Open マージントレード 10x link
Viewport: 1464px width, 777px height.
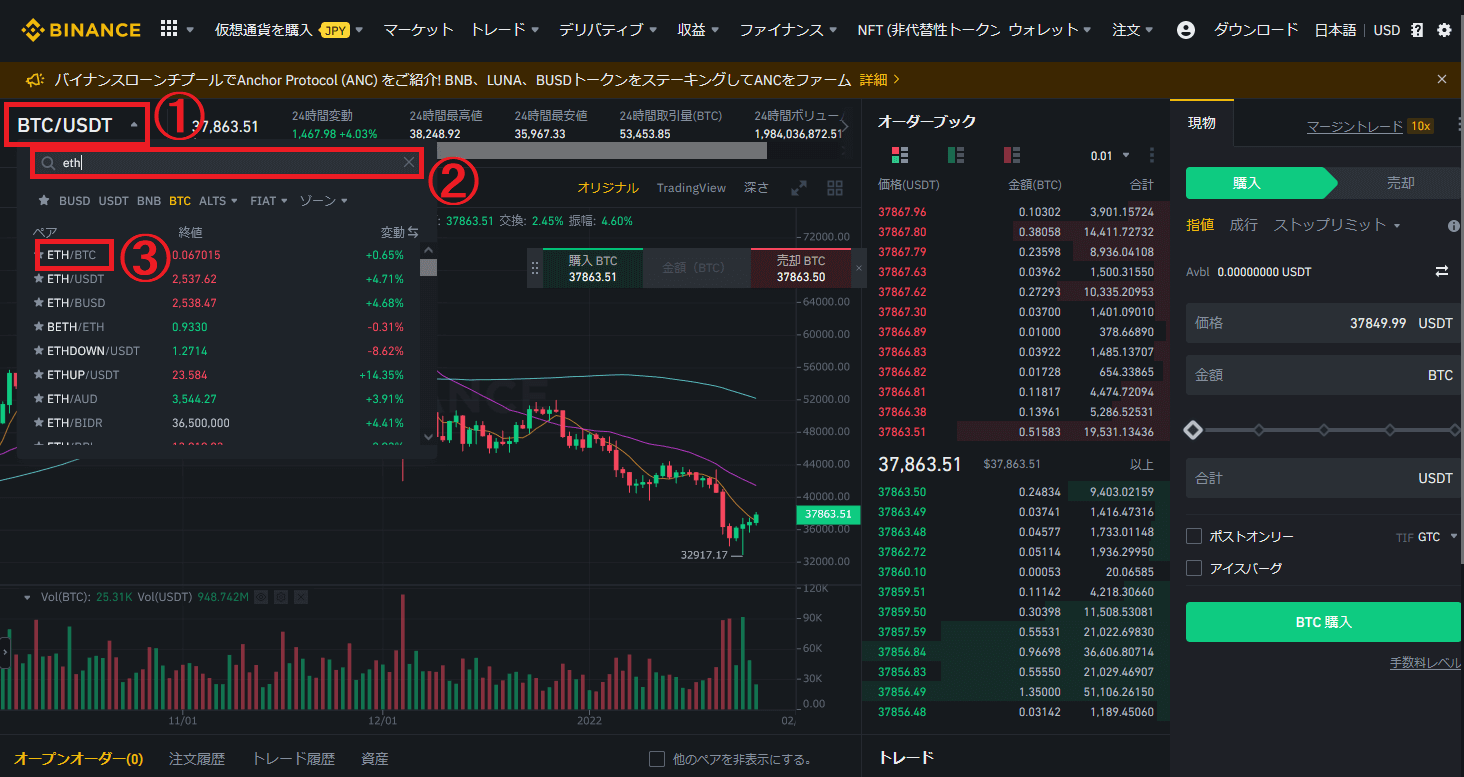tap(1370, 126)
